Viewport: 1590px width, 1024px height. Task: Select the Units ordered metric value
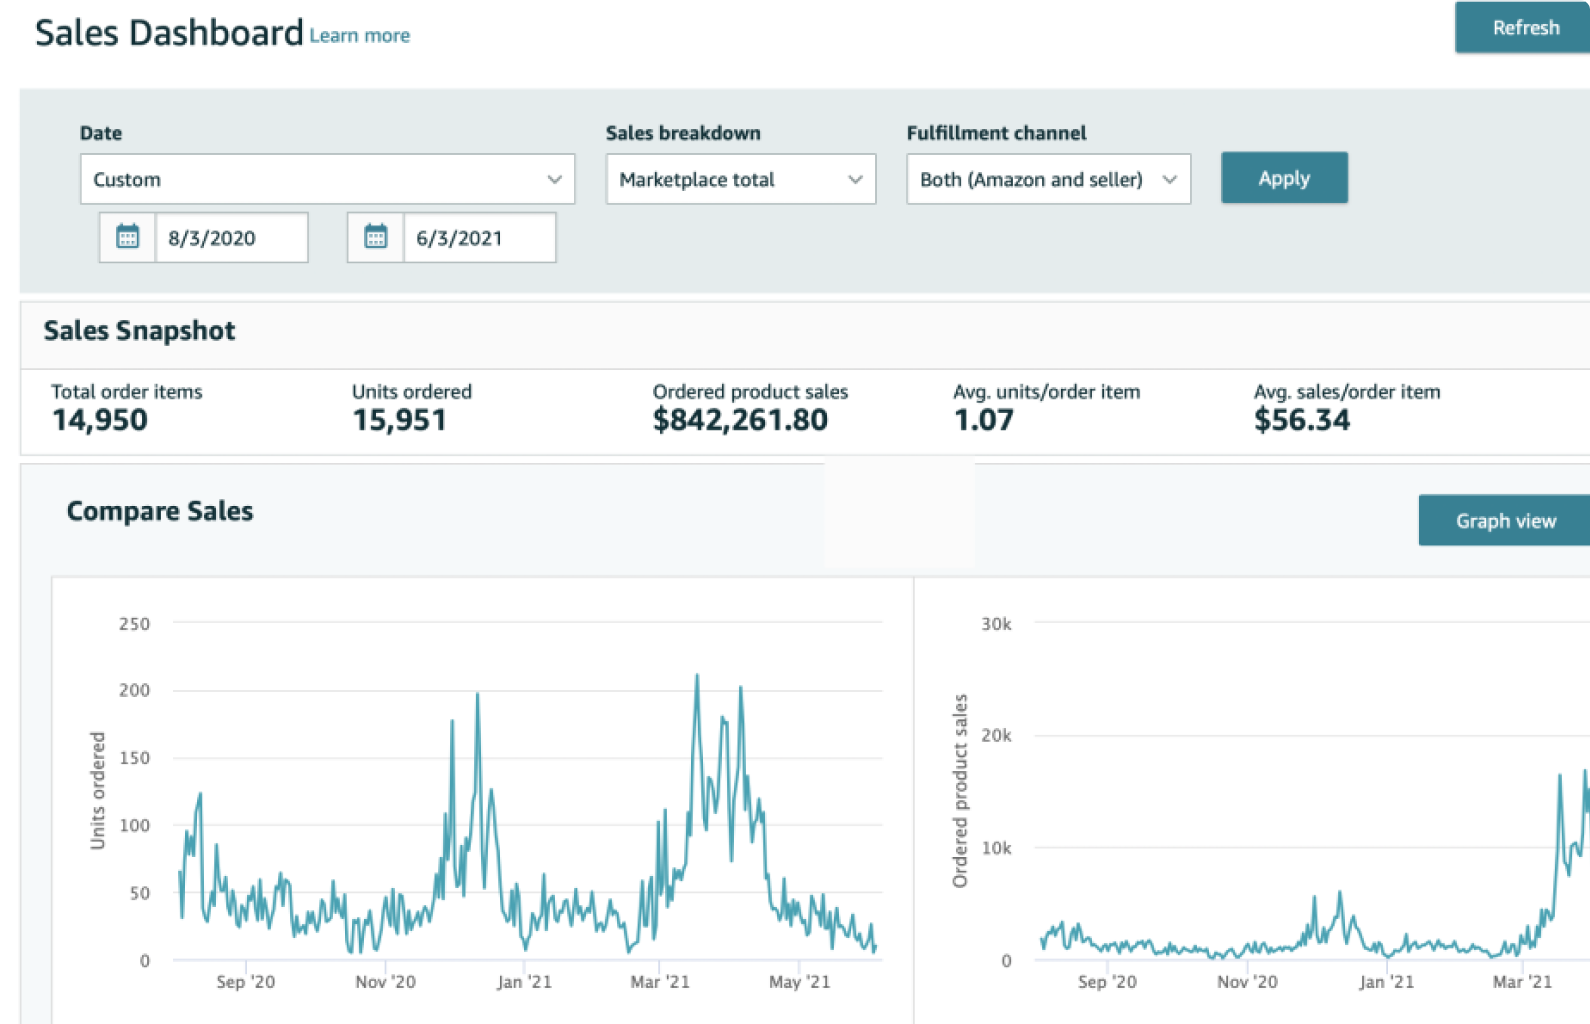[399, 420]
